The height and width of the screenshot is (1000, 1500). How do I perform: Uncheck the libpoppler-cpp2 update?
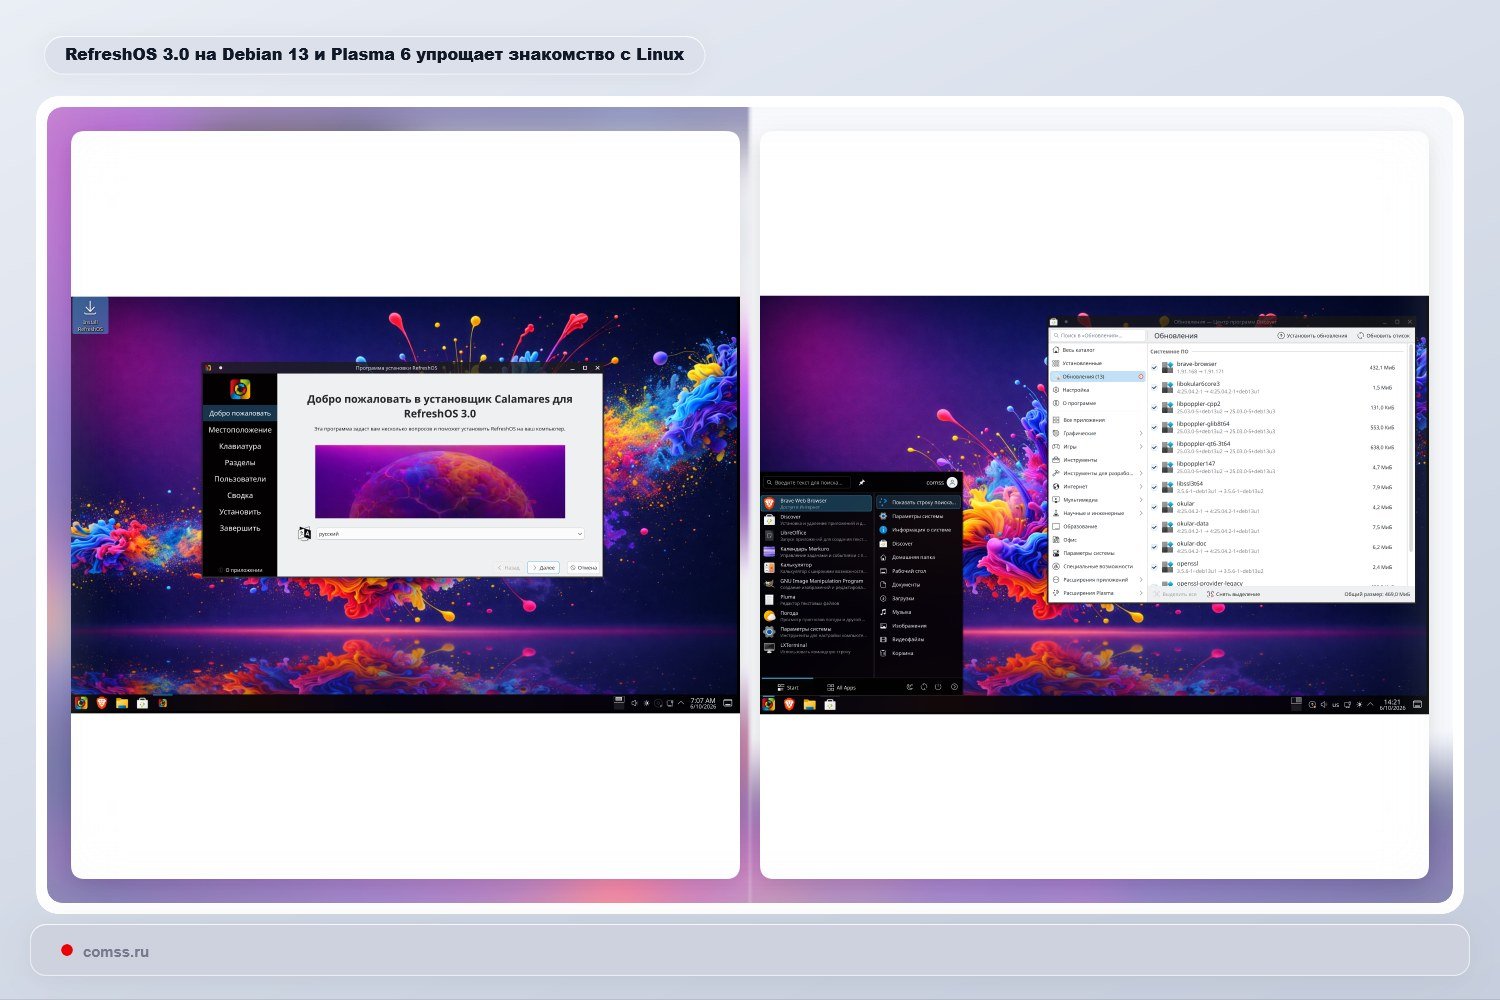point(1155,408)
